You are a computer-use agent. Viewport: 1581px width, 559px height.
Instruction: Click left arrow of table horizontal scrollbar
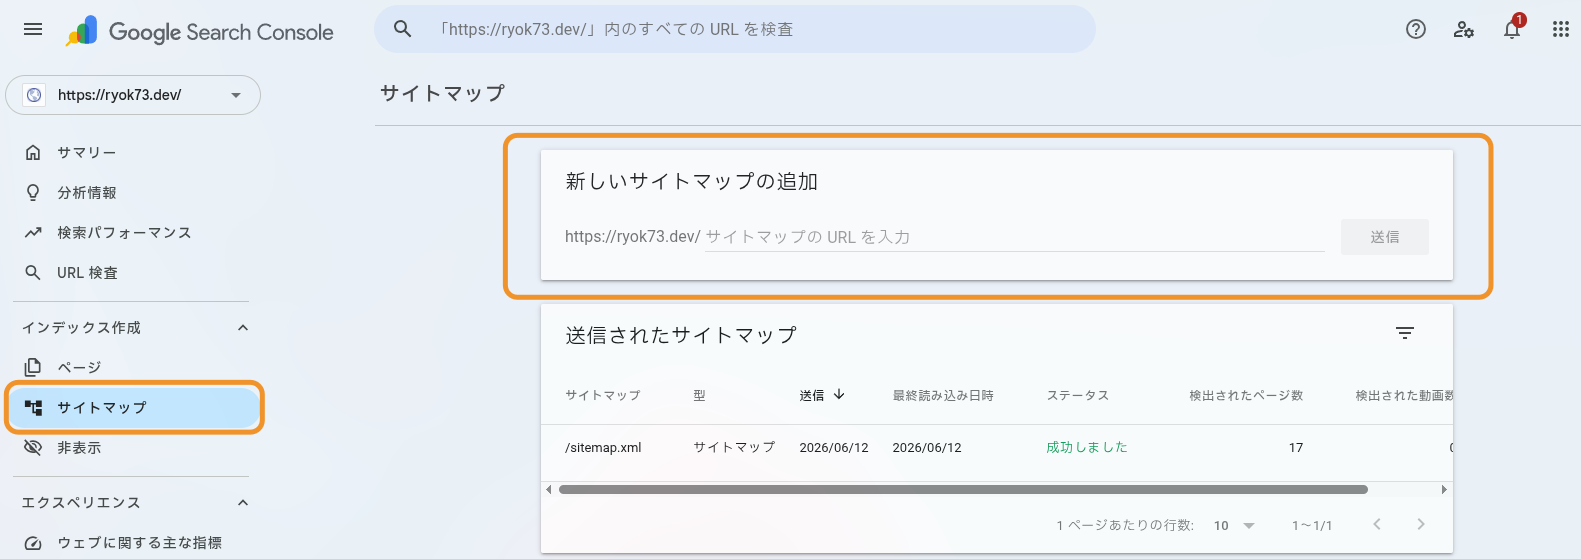click(x=548, y=489)
